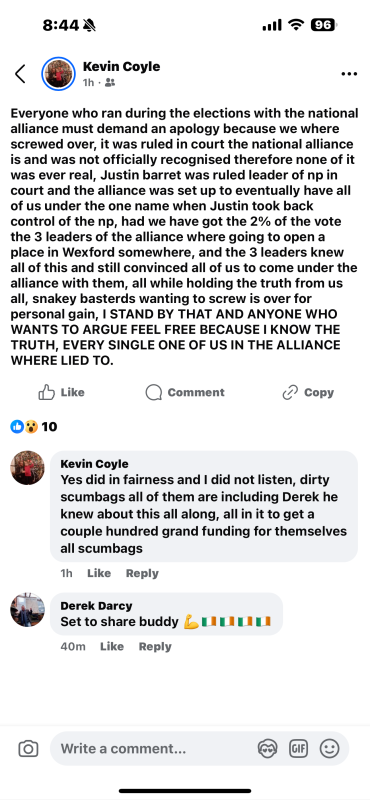Open Kevin Coyle name at top of post
Image resolution: width=370 pixels, height=800 pixels.
click(x=121, y=66)
